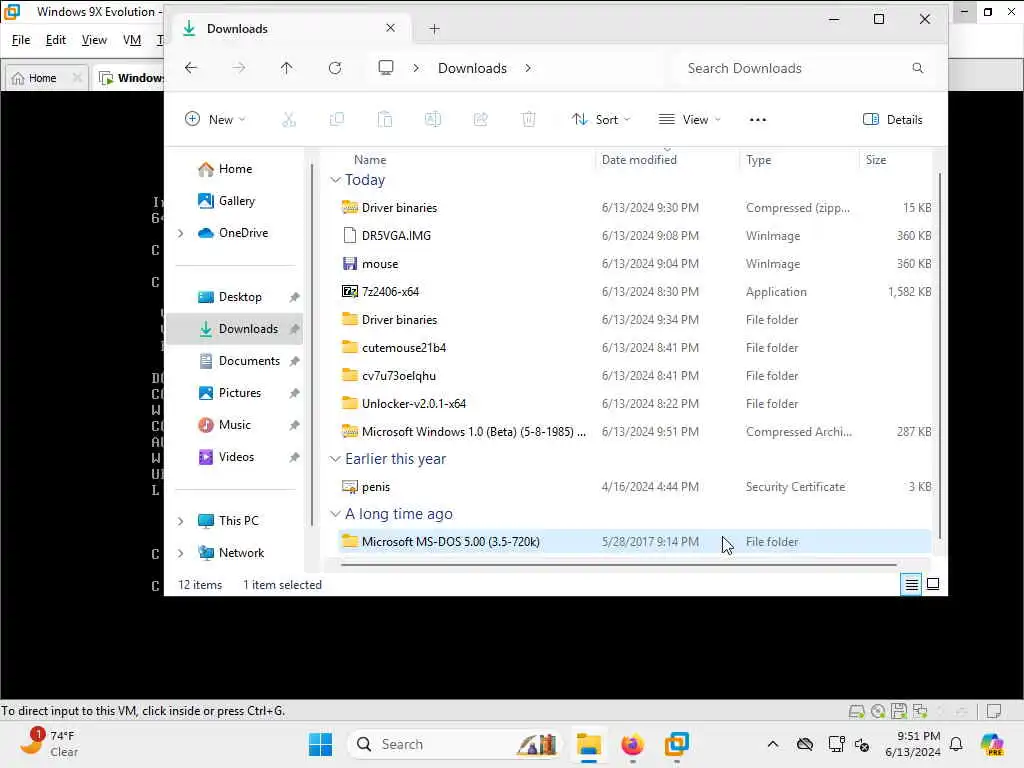Image resolution: width=1024 pixels, height=768 pixels.
Task: Sort files by the Name column
Action: [x=370, y=160]
